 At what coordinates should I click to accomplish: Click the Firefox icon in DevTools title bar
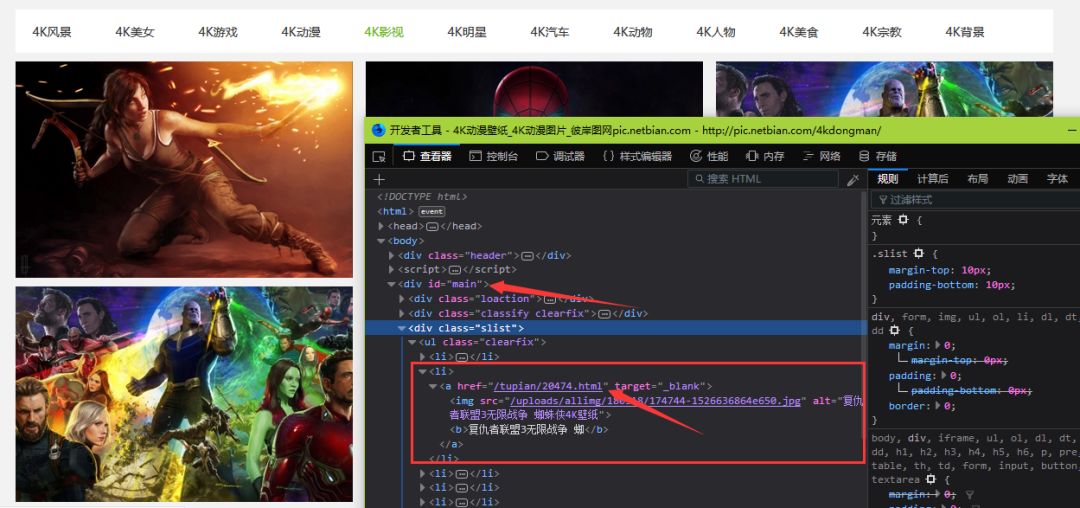click(378, 130)
